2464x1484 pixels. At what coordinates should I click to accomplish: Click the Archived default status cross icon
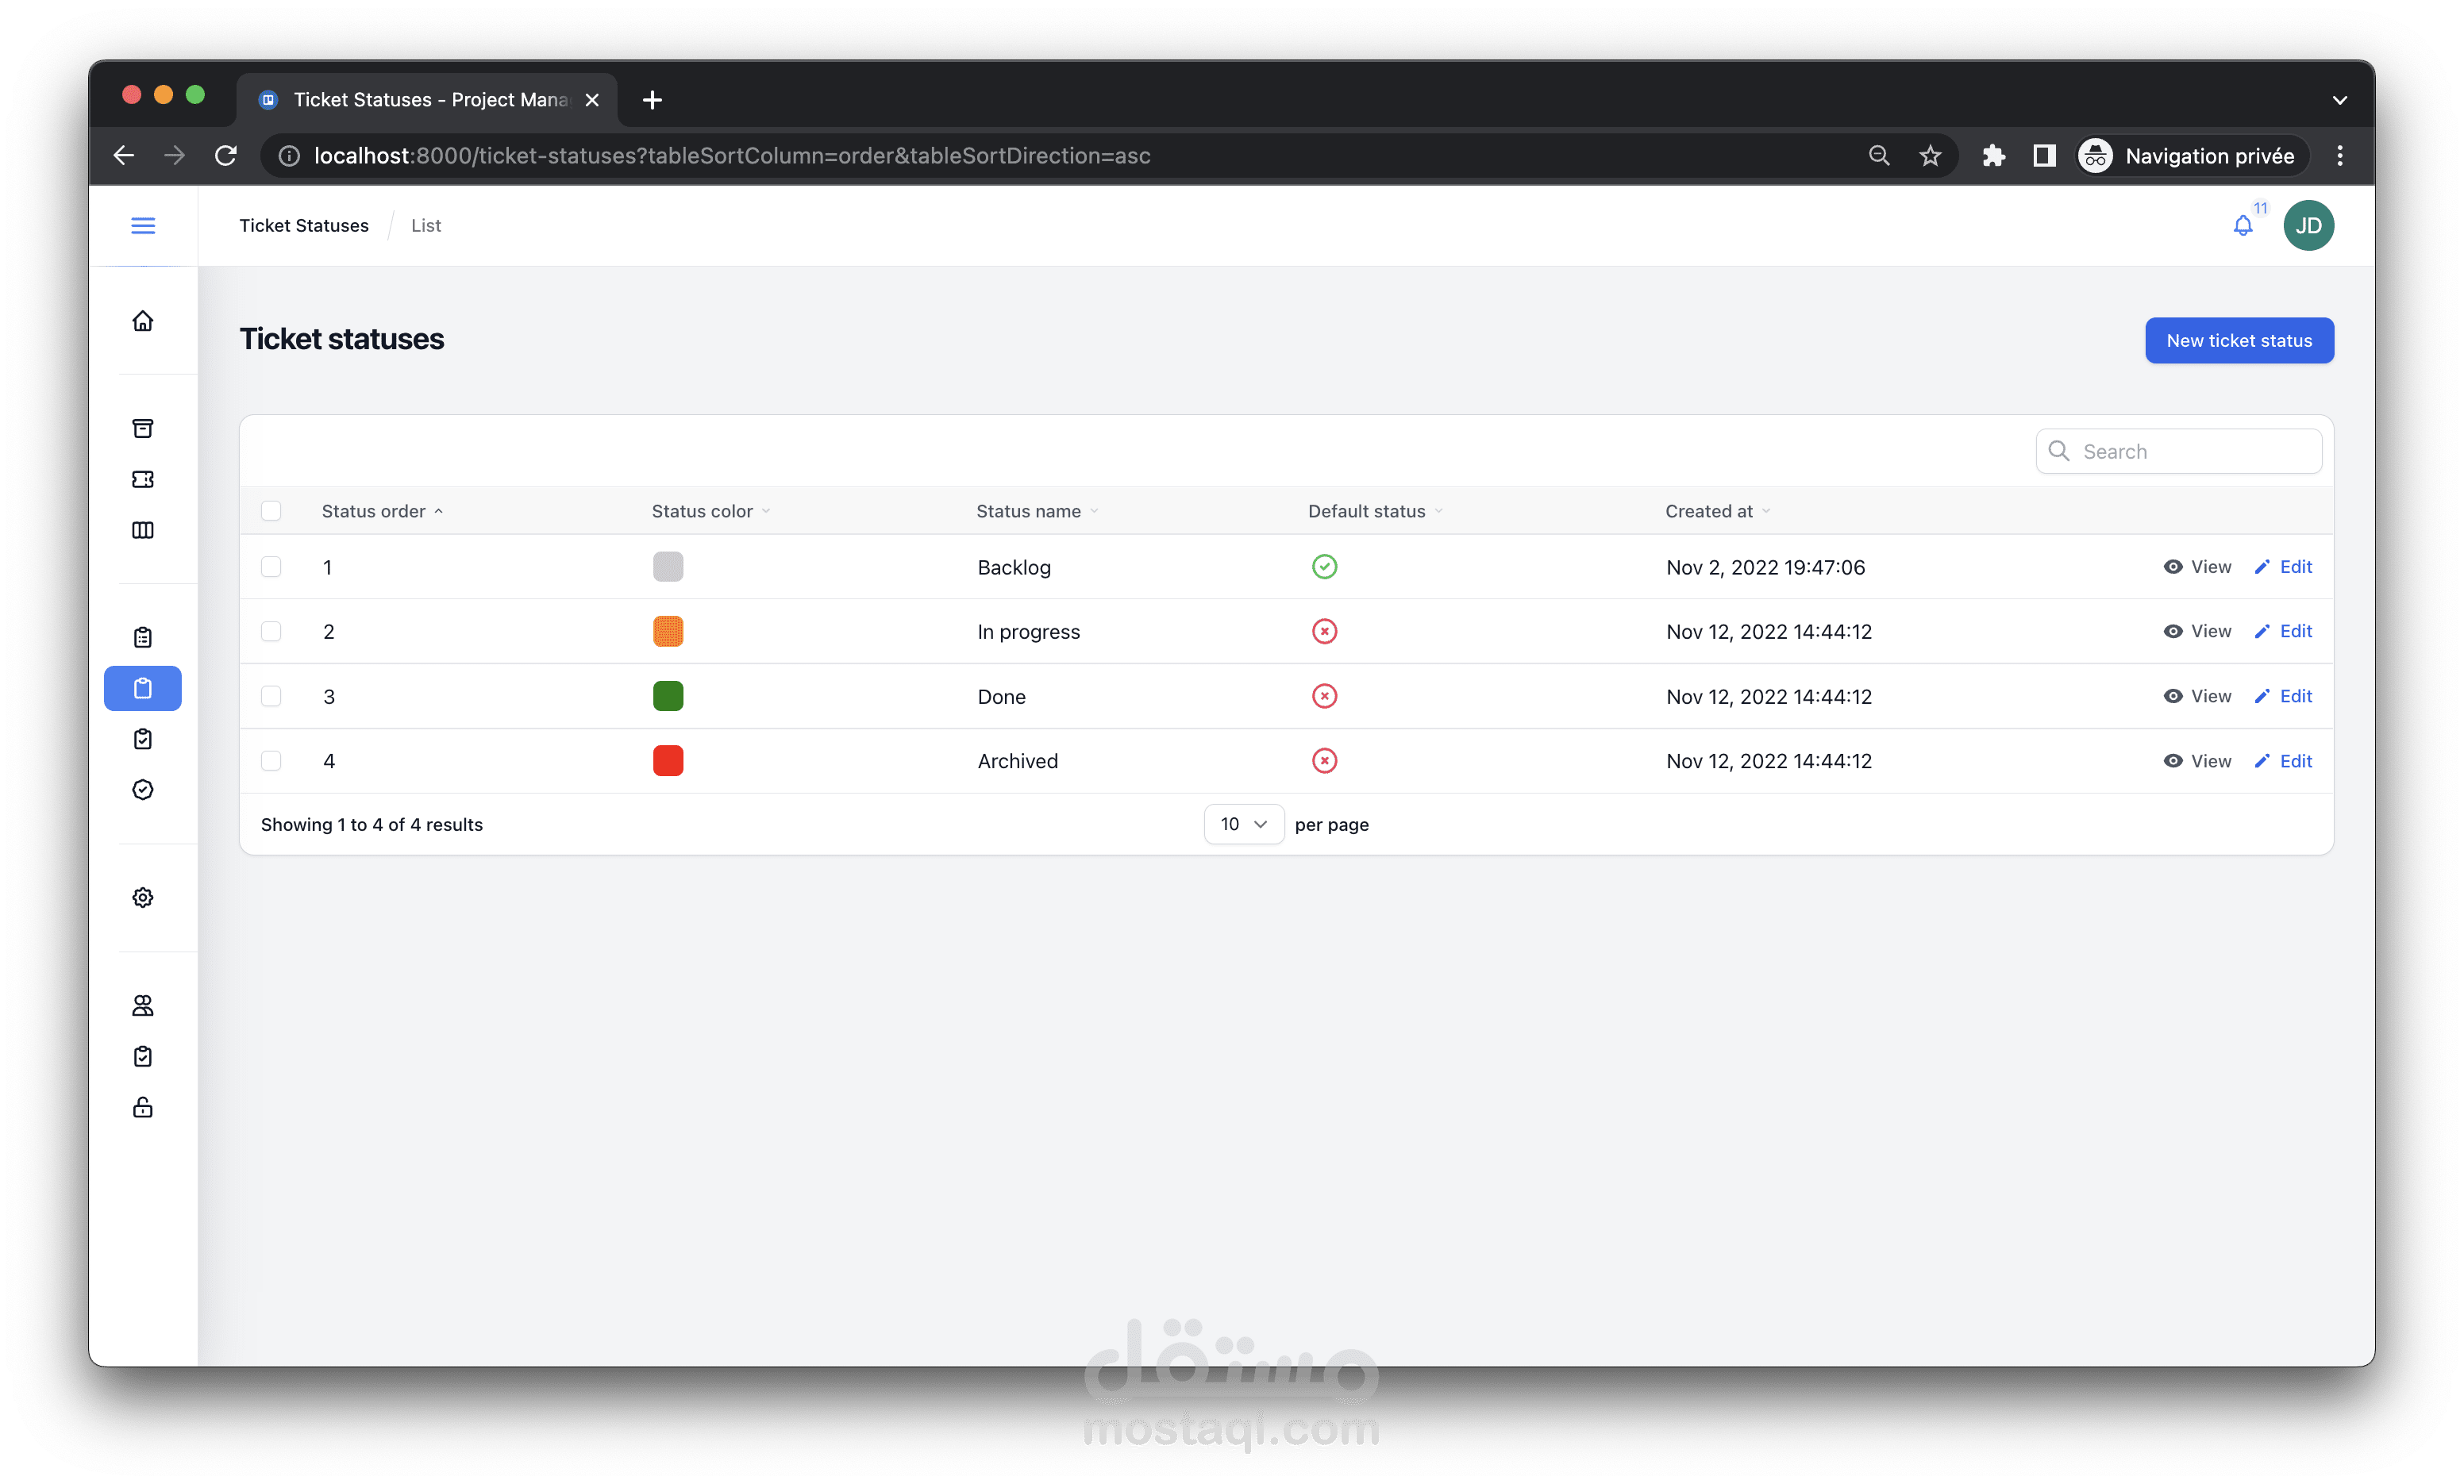pos(1324,761)
